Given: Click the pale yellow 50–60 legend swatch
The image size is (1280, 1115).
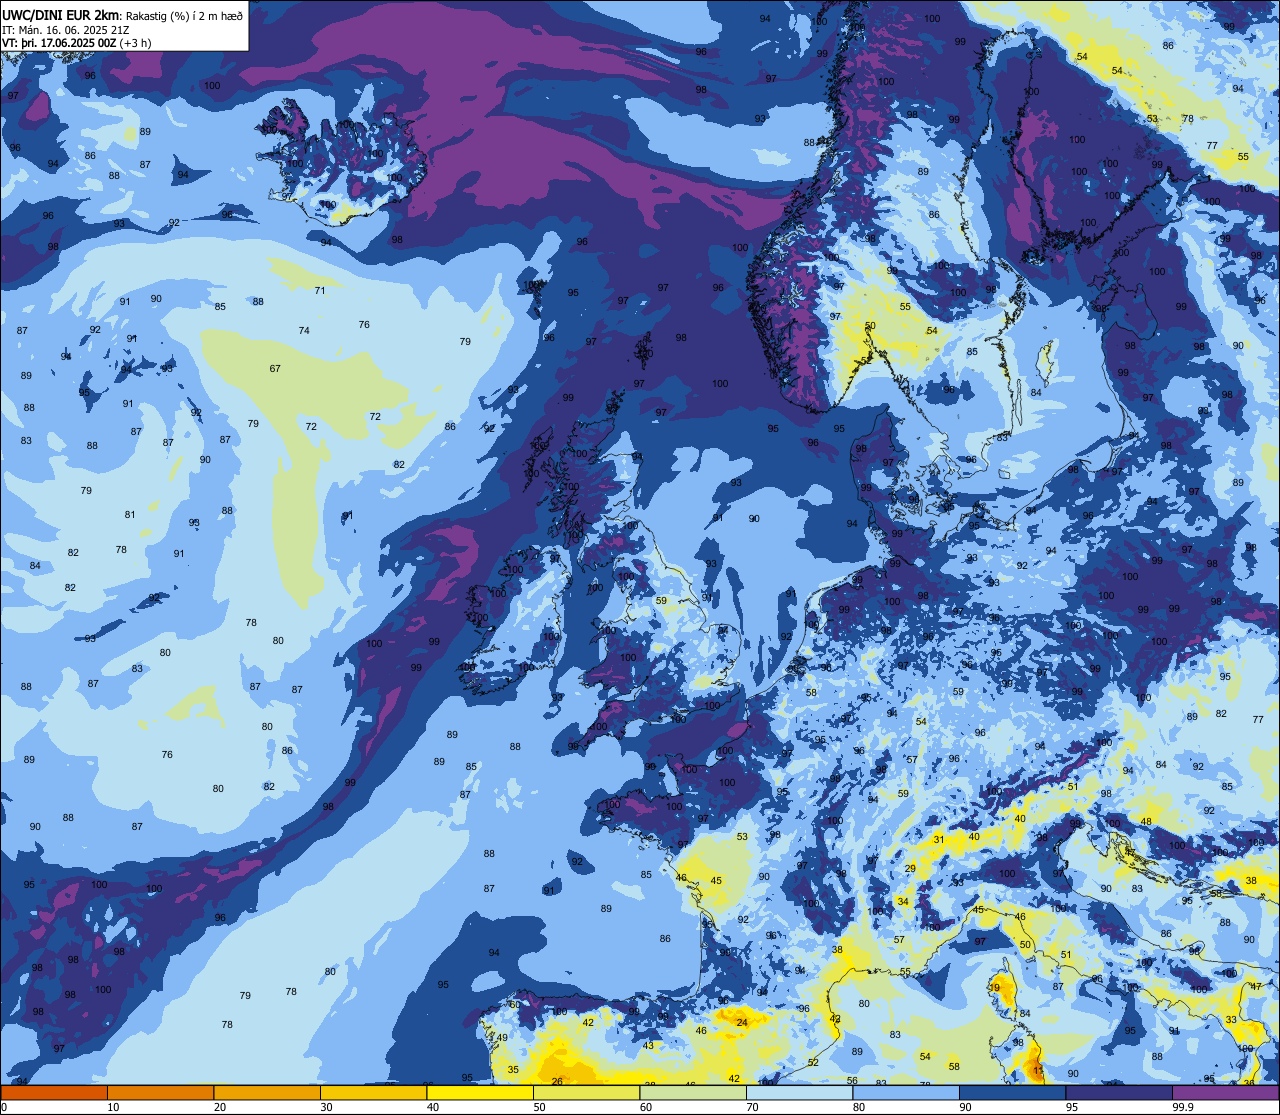Looking at the screenshot, I should click(586, 1092).
